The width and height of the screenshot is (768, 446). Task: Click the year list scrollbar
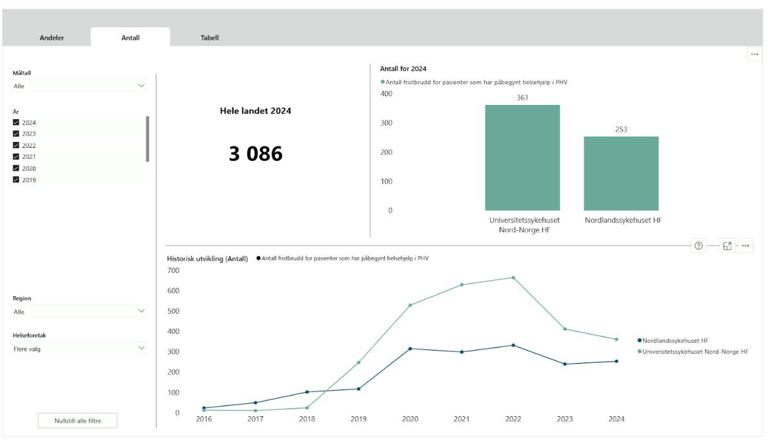[148, 138]
